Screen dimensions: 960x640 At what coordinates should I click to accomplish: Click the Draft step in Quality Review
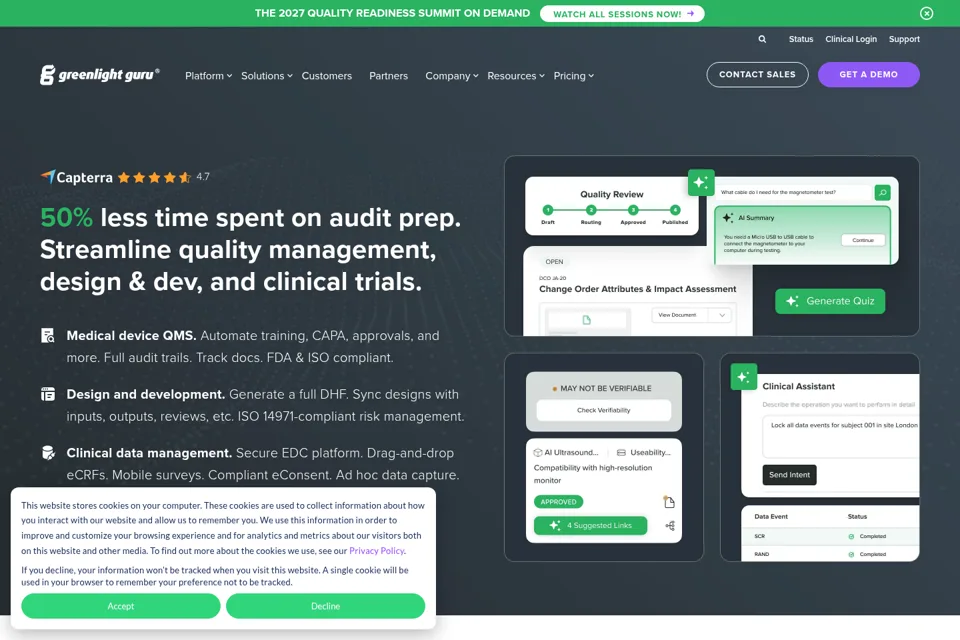pyautogui.click(x=548, y=214)
